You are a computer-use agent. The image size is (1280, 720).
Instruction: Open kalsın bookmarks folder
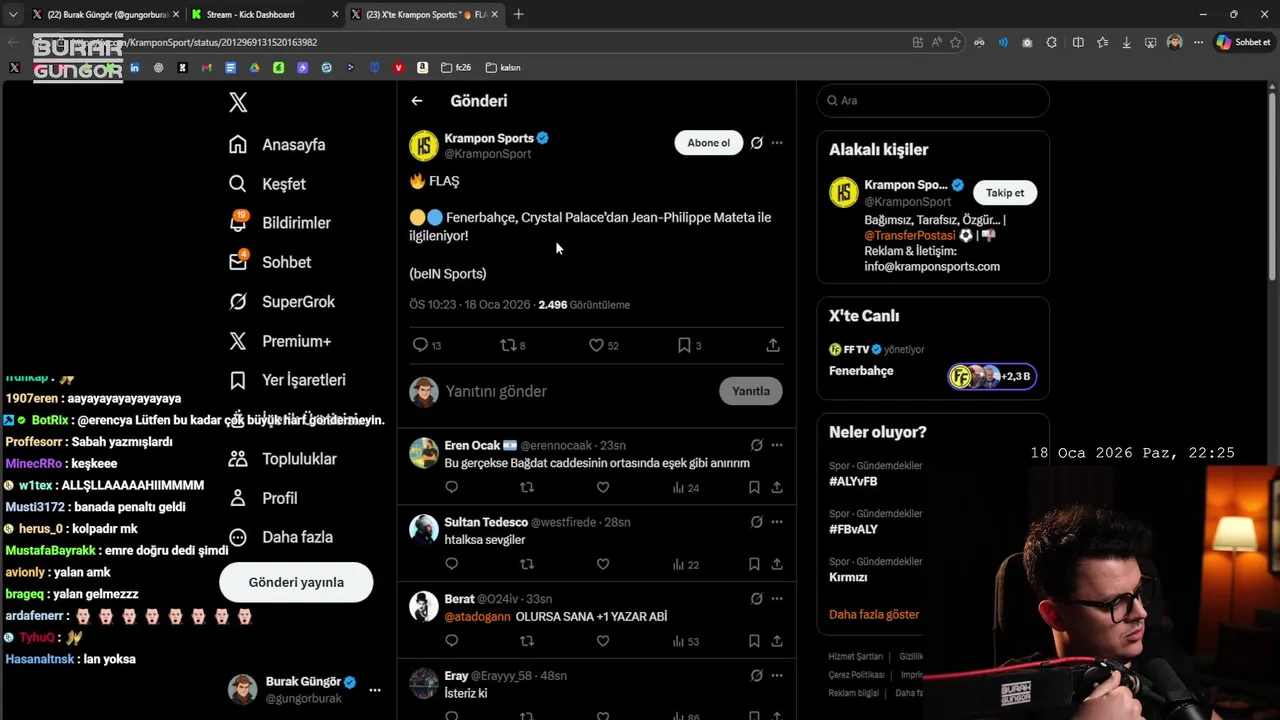point(503,68)
